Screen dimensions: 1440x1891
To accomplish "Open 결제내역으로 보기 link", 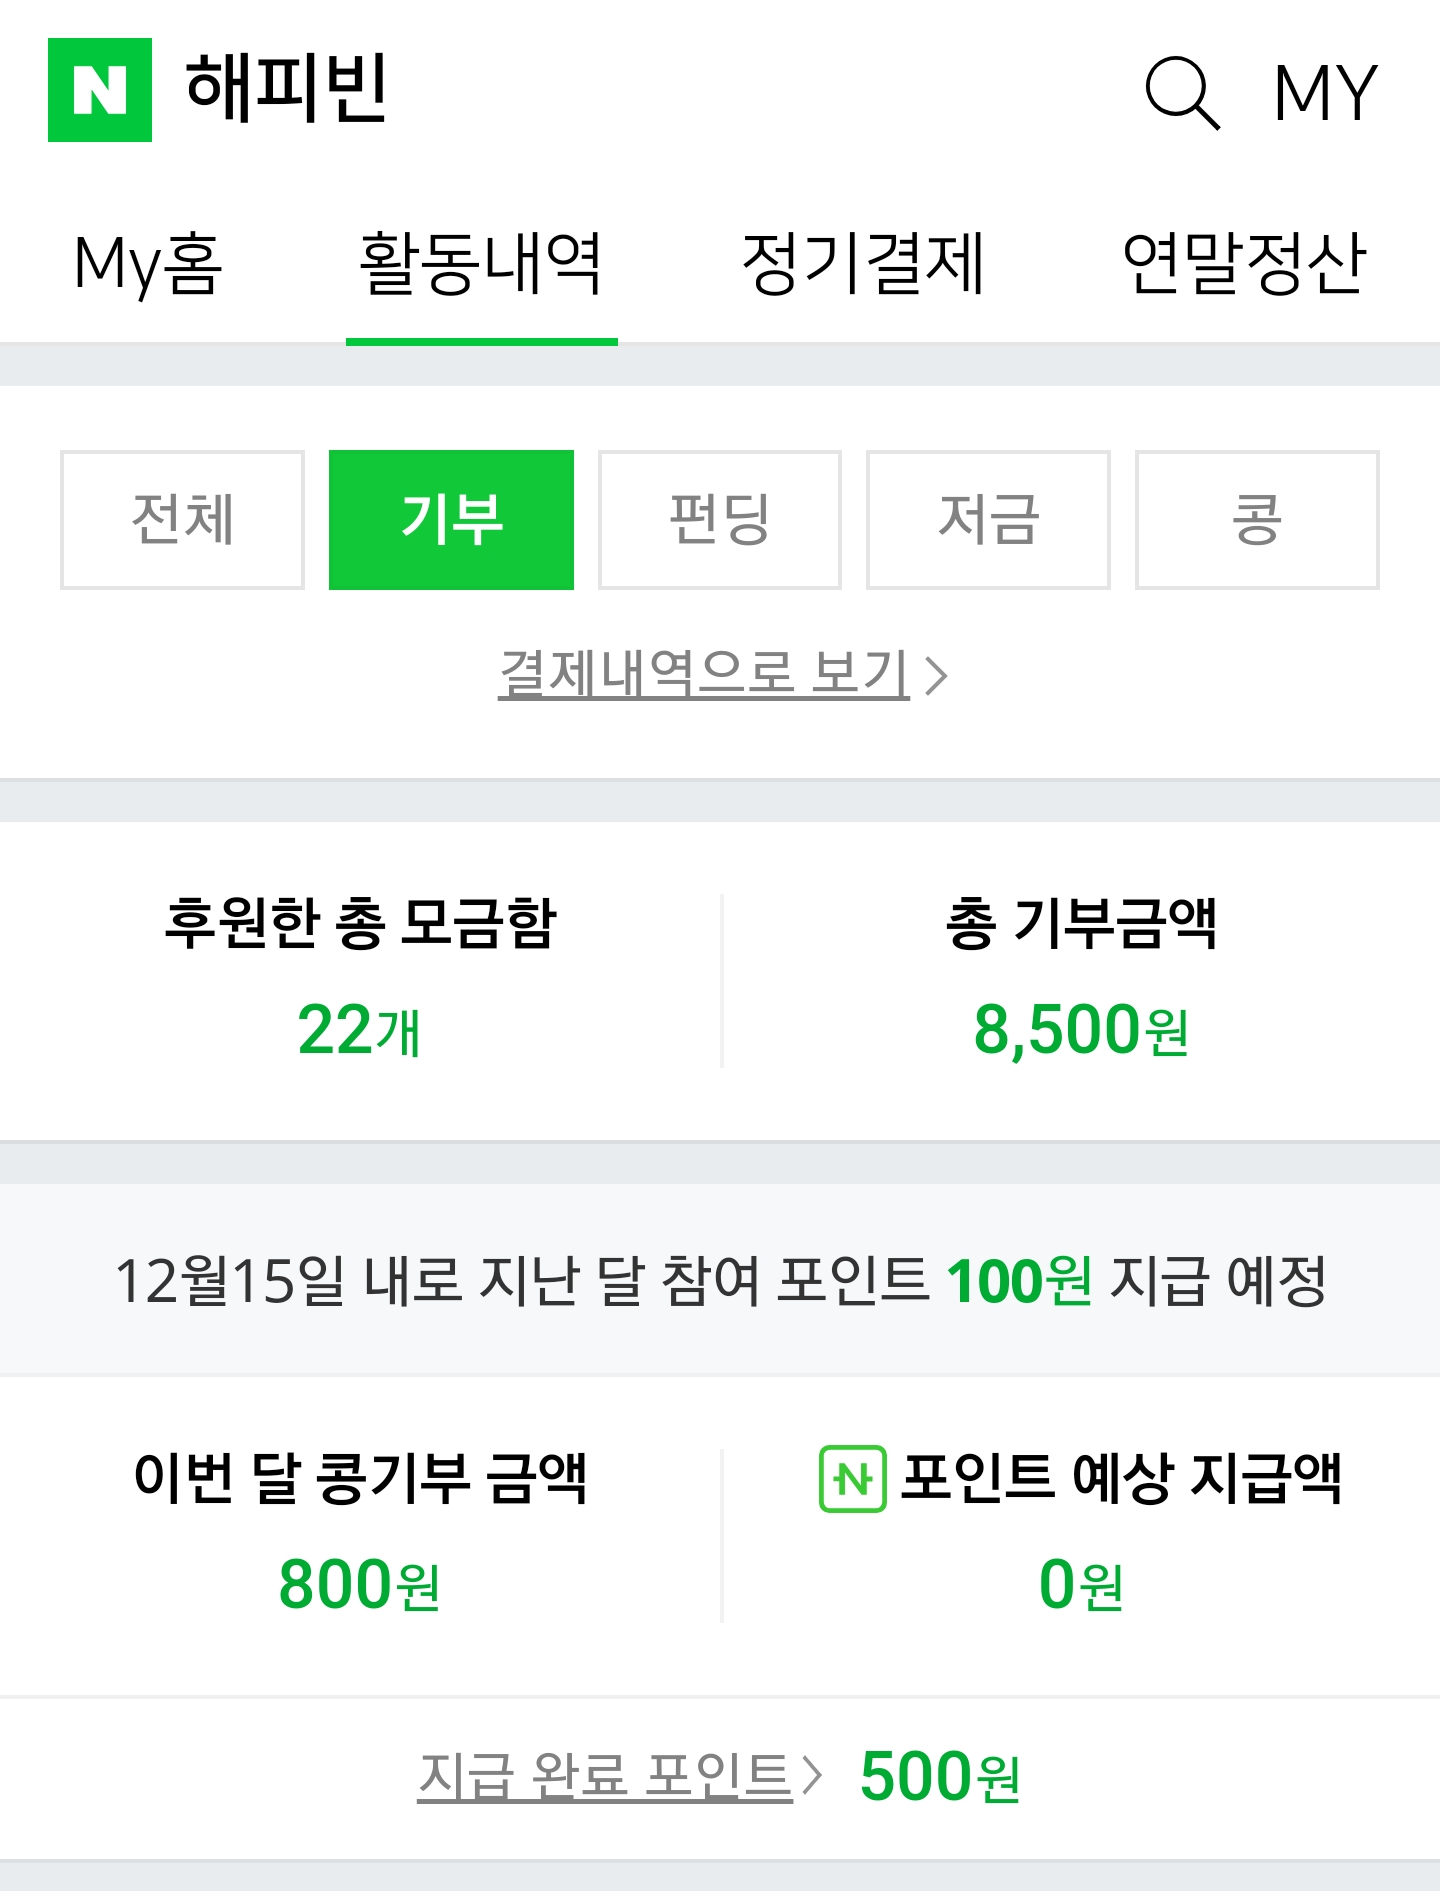I will click(704, 673).
